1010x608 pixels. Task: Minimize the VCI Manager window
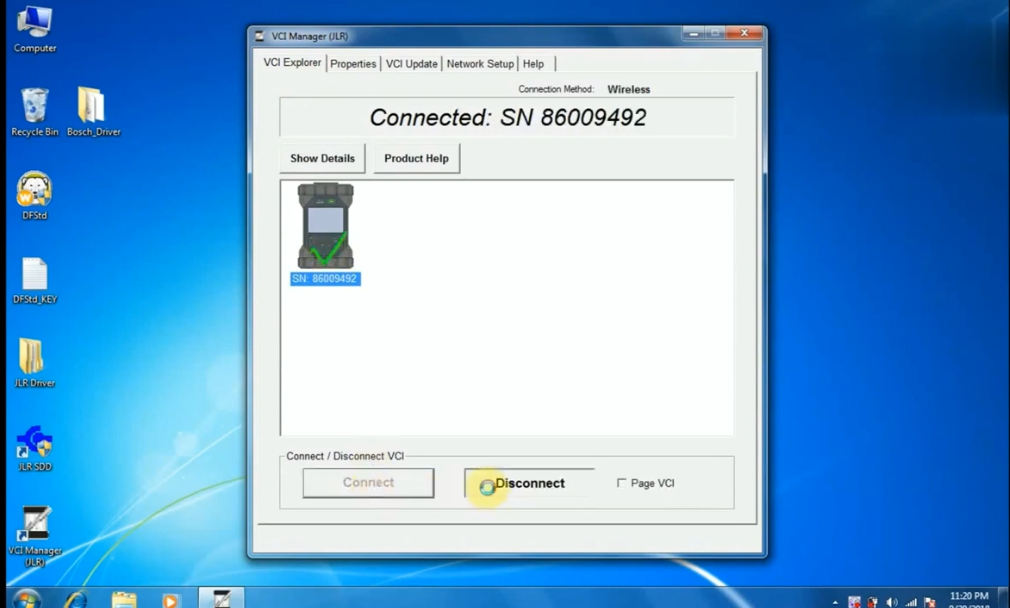click(x=693, y=33)
